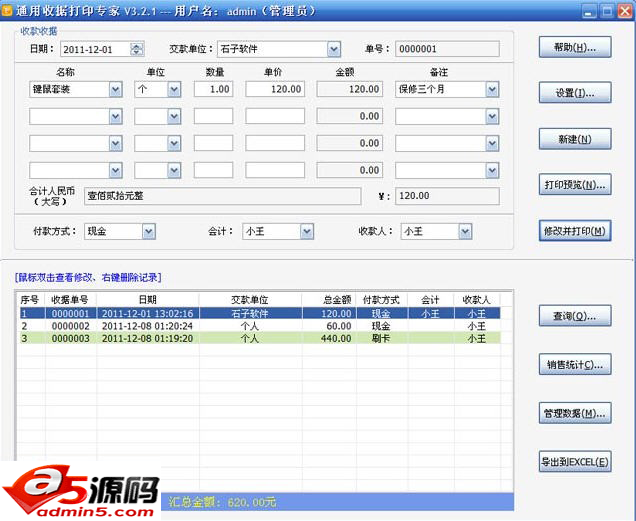Click fourth row unit price field
636x521 pixels.
[275, 170]
